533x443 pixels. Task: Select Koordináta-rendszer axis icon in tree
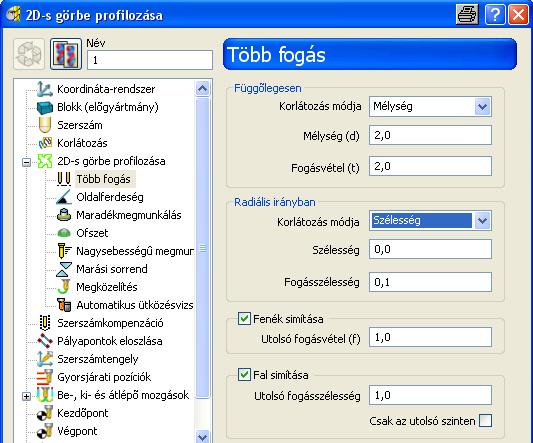click(45, 89)
